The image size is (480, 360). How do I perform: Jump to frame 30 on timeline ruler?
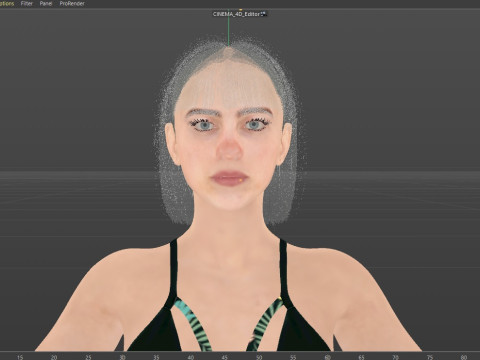click(x=122, y=357)
